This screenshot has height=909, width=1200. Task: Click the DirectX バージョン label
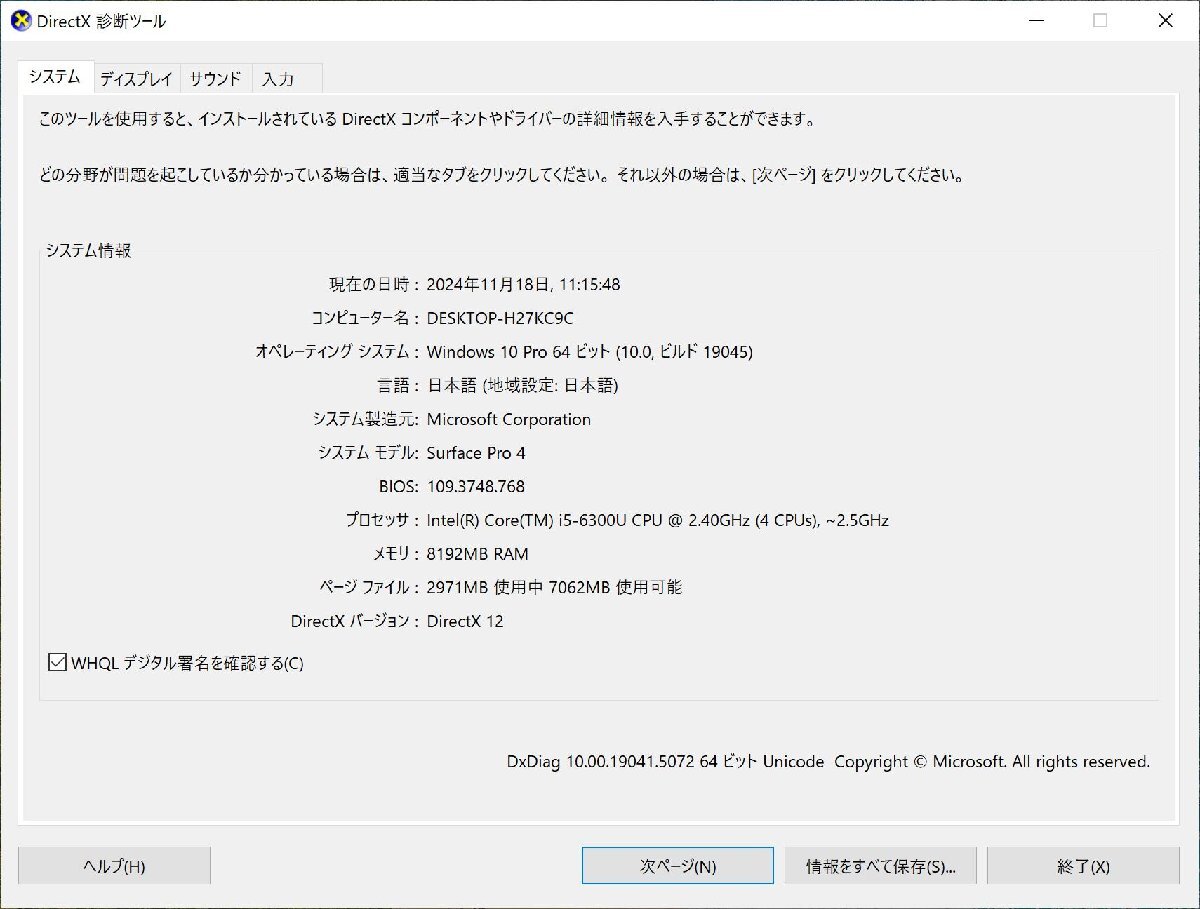tap(356, 621)
